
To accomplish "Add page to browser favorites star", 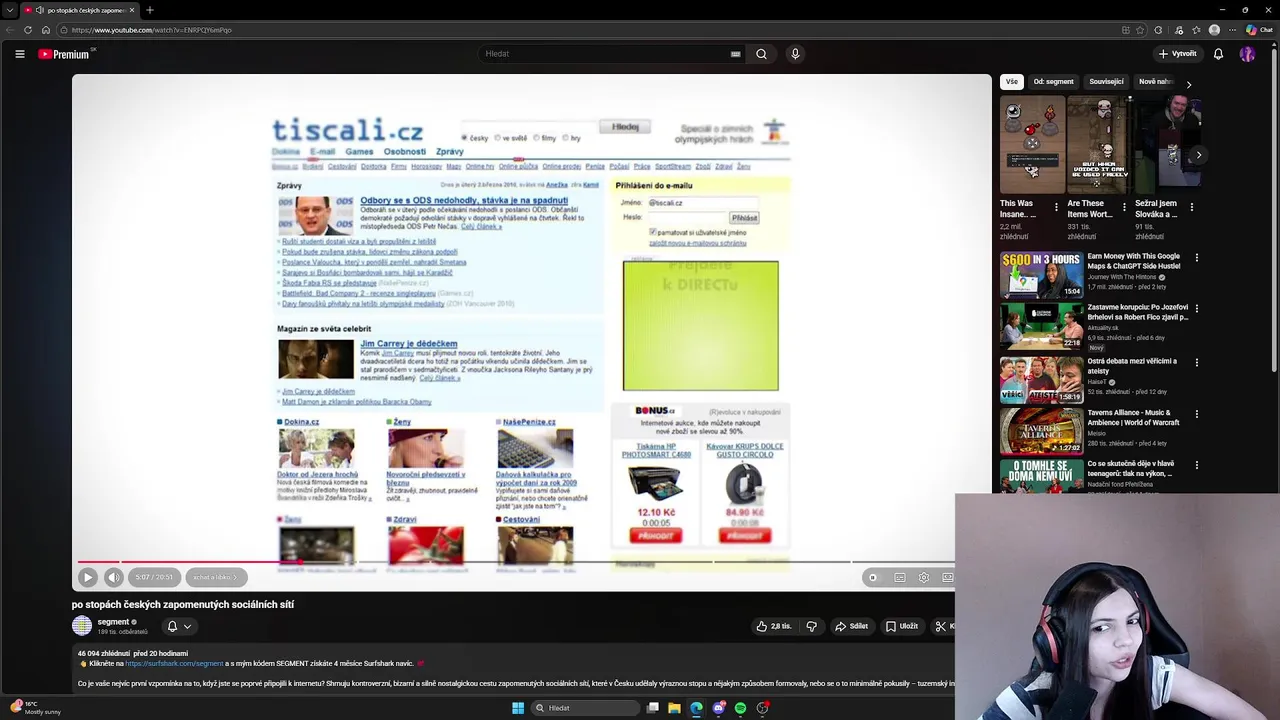I will coord(1142,30).
